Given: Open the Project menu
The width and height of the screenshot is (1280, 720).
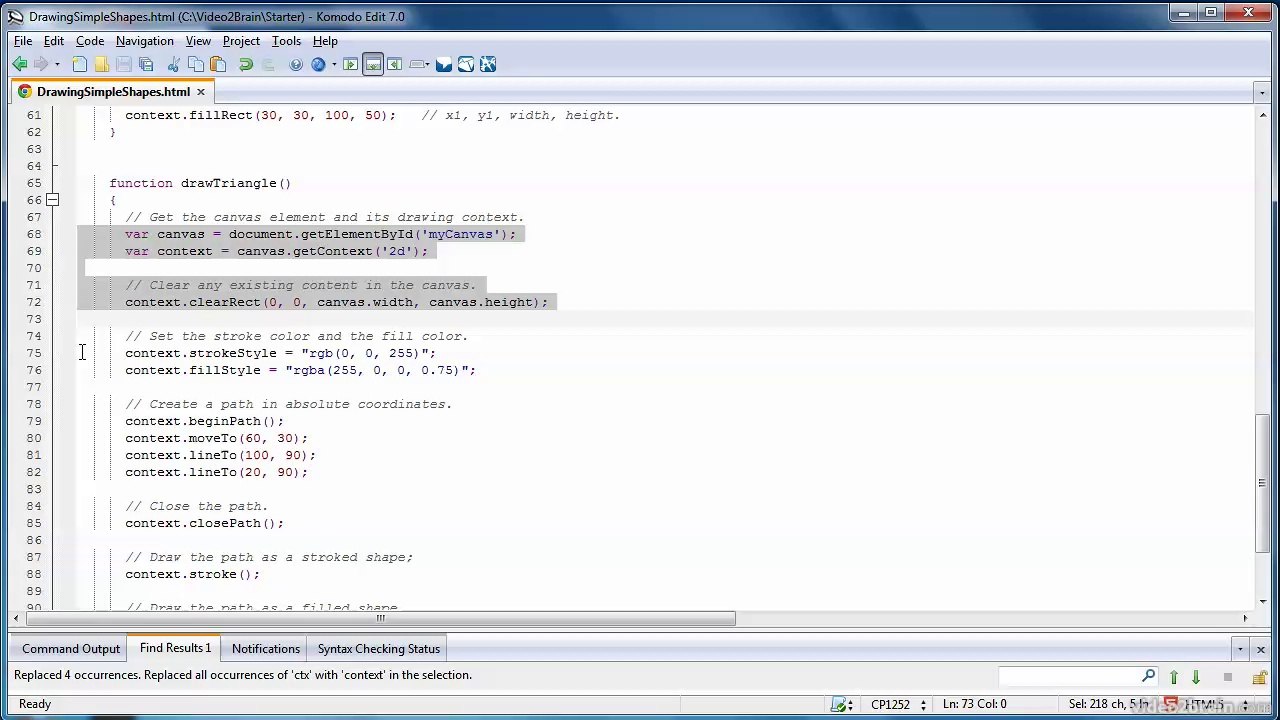Looking at the screenshot, I should [241, 41].
